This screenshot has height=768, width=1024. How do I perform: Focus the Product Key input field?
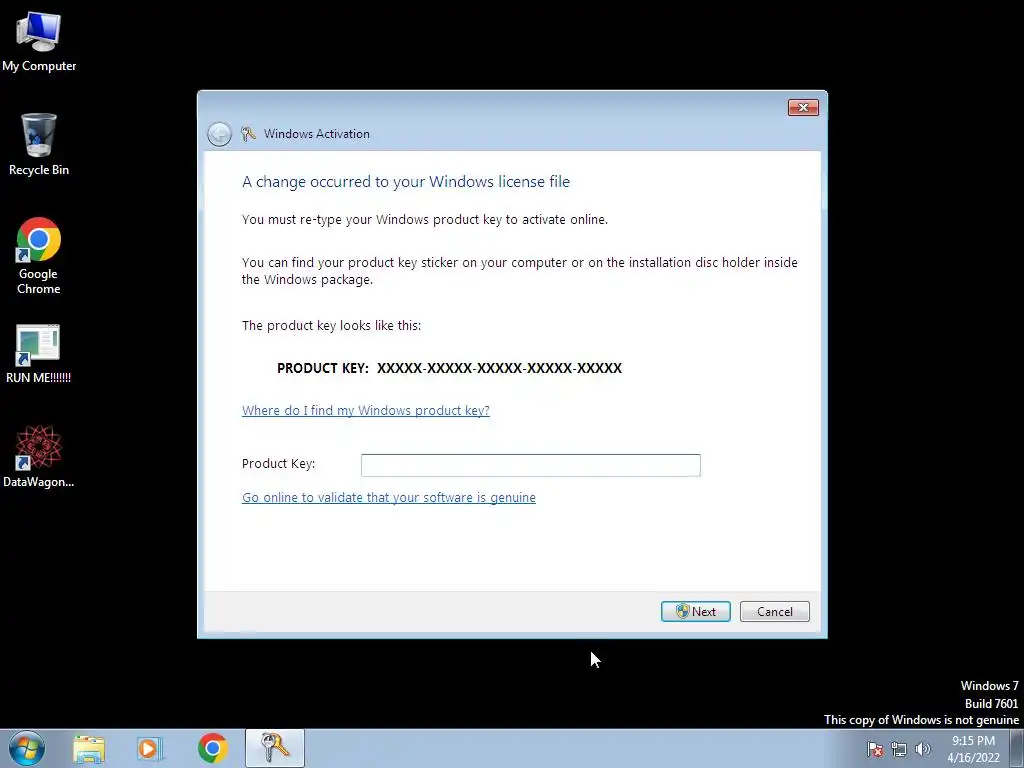531,465
